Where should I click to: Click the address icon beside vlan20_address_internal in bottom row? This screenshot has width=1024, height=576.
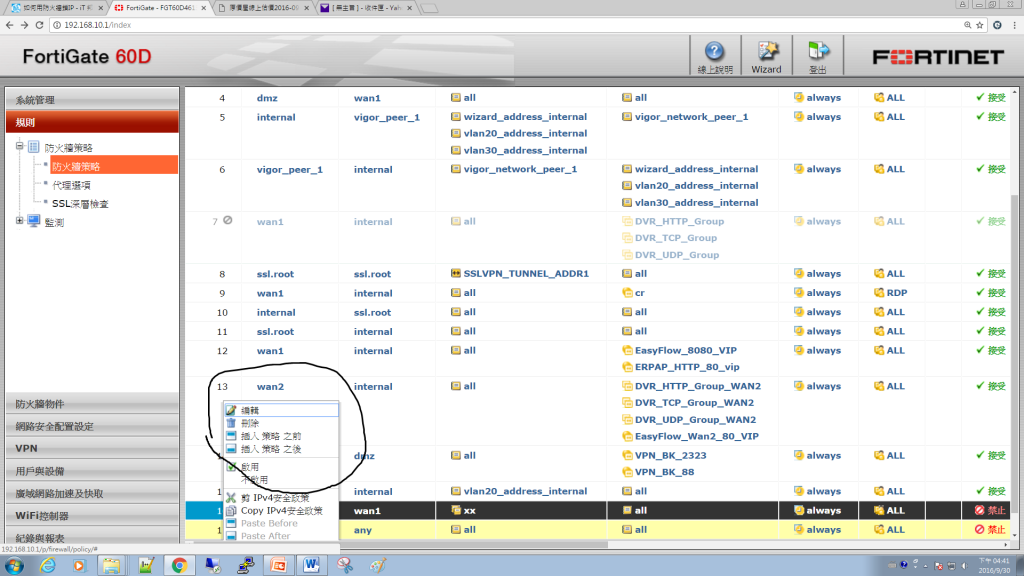click(x=456, y=491)
